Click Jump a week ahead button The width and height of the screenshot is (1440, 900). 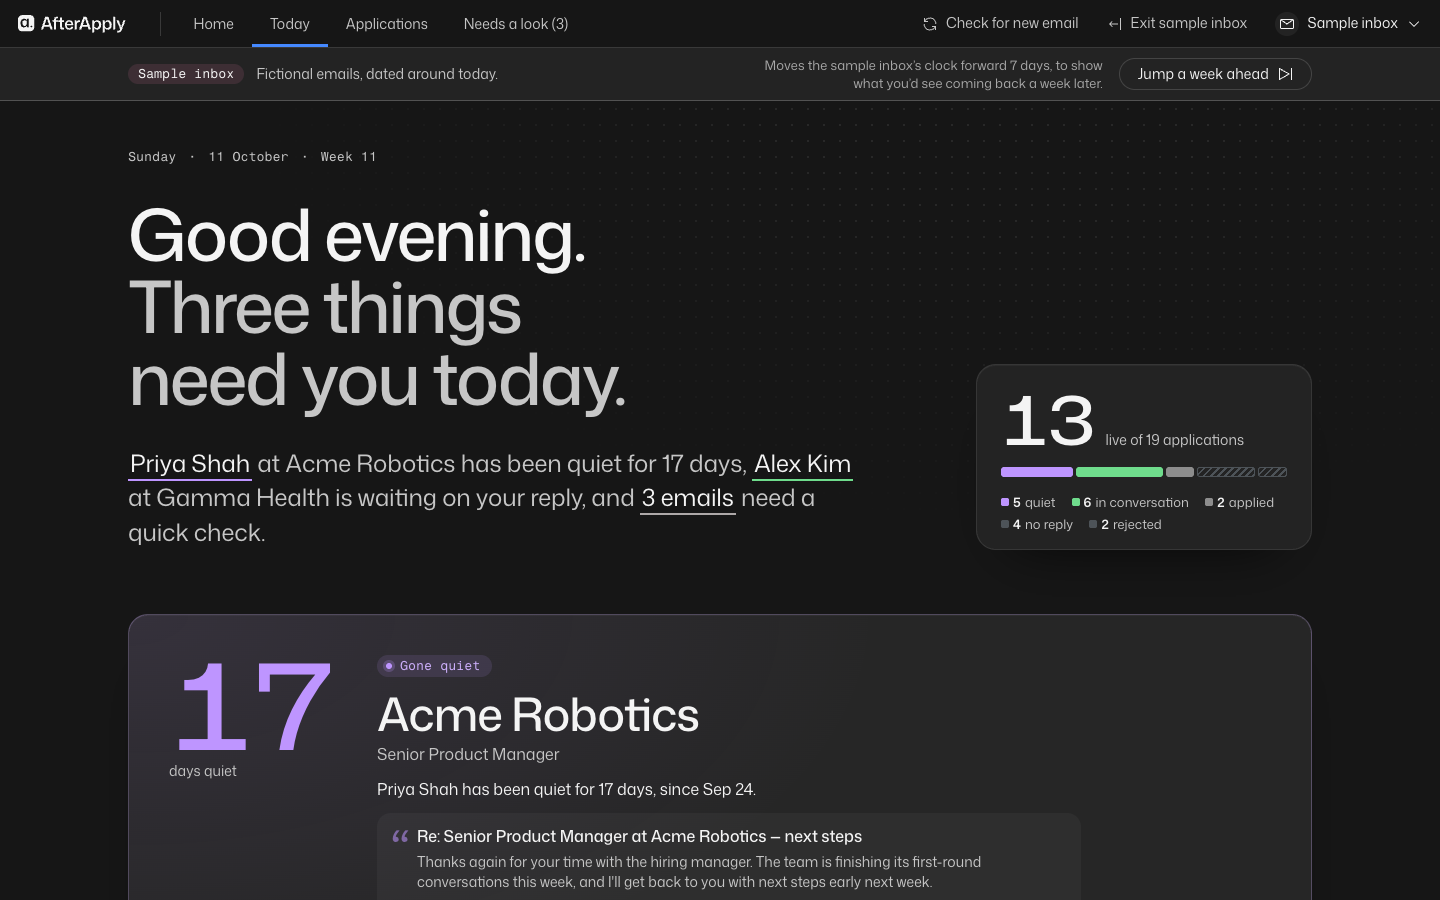point(1215,74)
